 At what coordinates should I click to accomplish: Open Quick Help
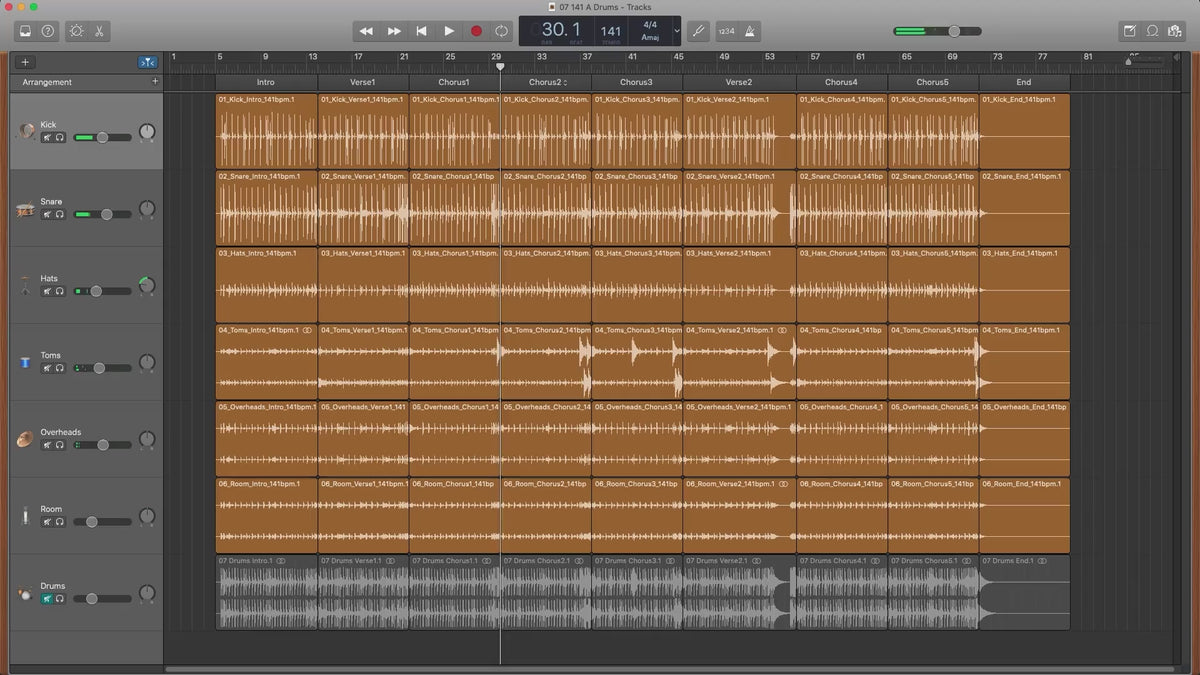48,31
